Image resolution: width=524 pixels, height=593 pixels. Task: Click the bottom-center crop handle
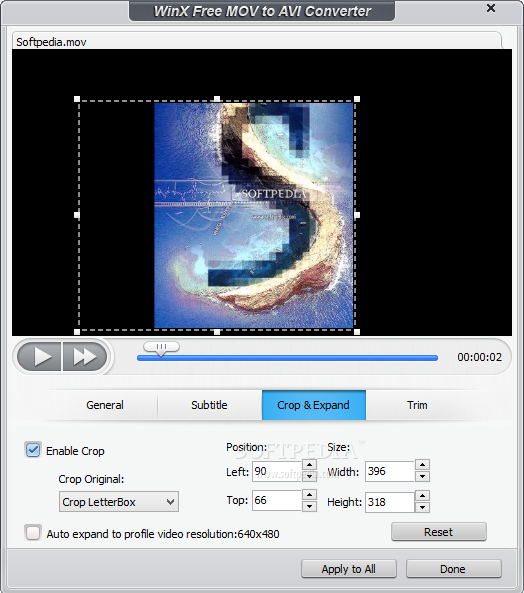217,332
